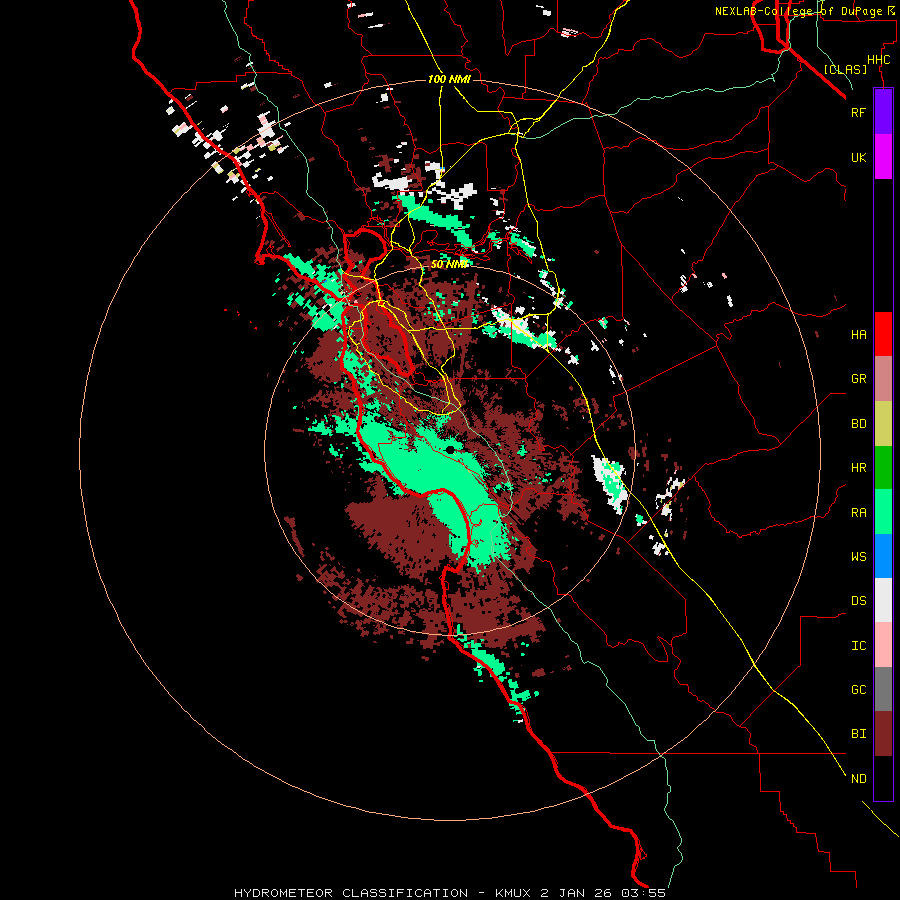
Task: Click the 'NEXLAB-College of DuPage' credit text
Action: click(798, 11)
